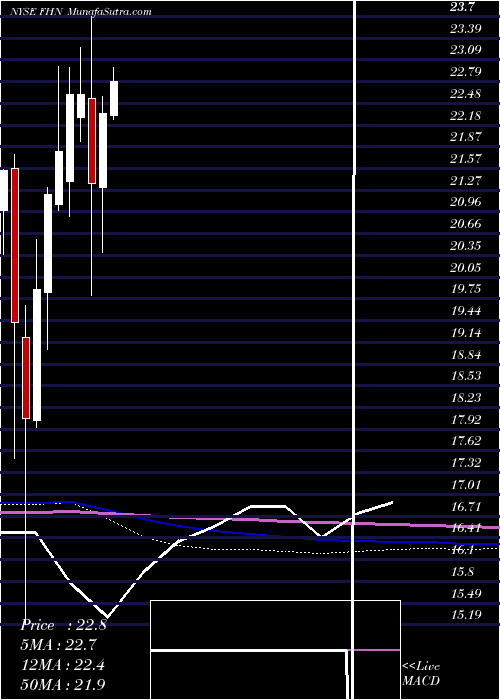
Task: Select the 23.39 price axis label
Action: (466, 29)
